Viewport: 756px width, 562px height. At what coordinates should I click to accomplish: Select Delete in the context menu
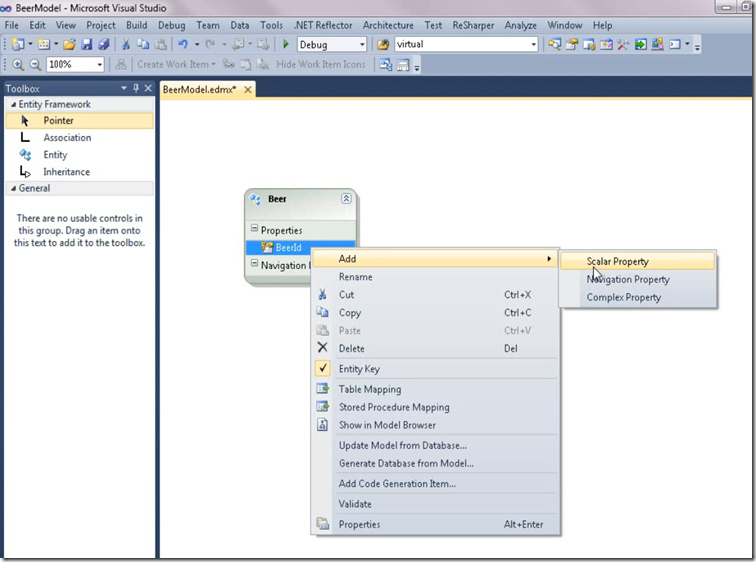click(x=435, y=348)
